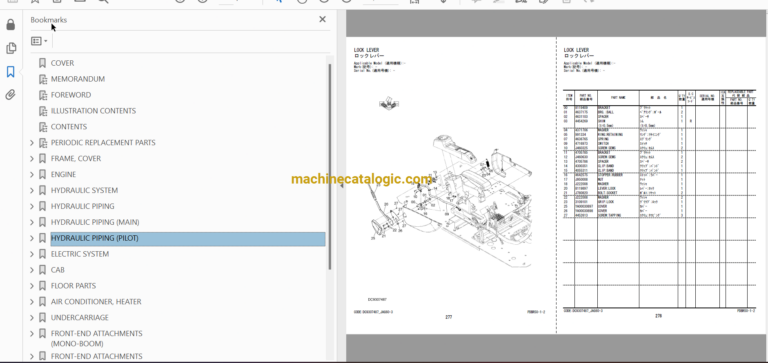Screen dimensions: 768x363
Task: Open FRONT-END ATTACHMENTS (MONO-BOOM) bookmark
Action: pyautogui.click(x=96, y=339)
